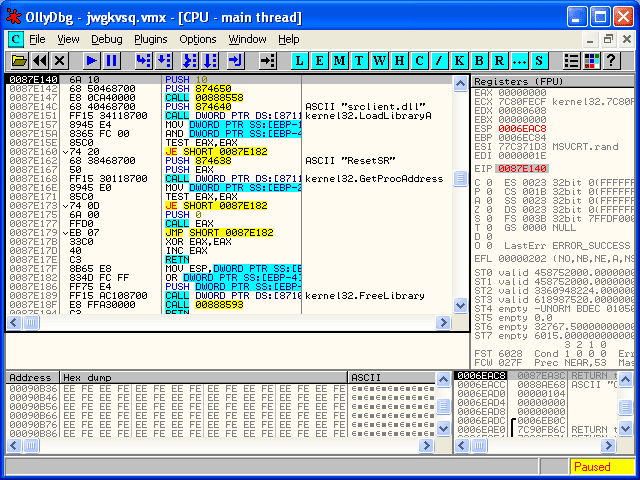Image resolution: width=640 pixels, height=480 pixels.
Task: Open the Help menu
Action: (x=289, y=39)
